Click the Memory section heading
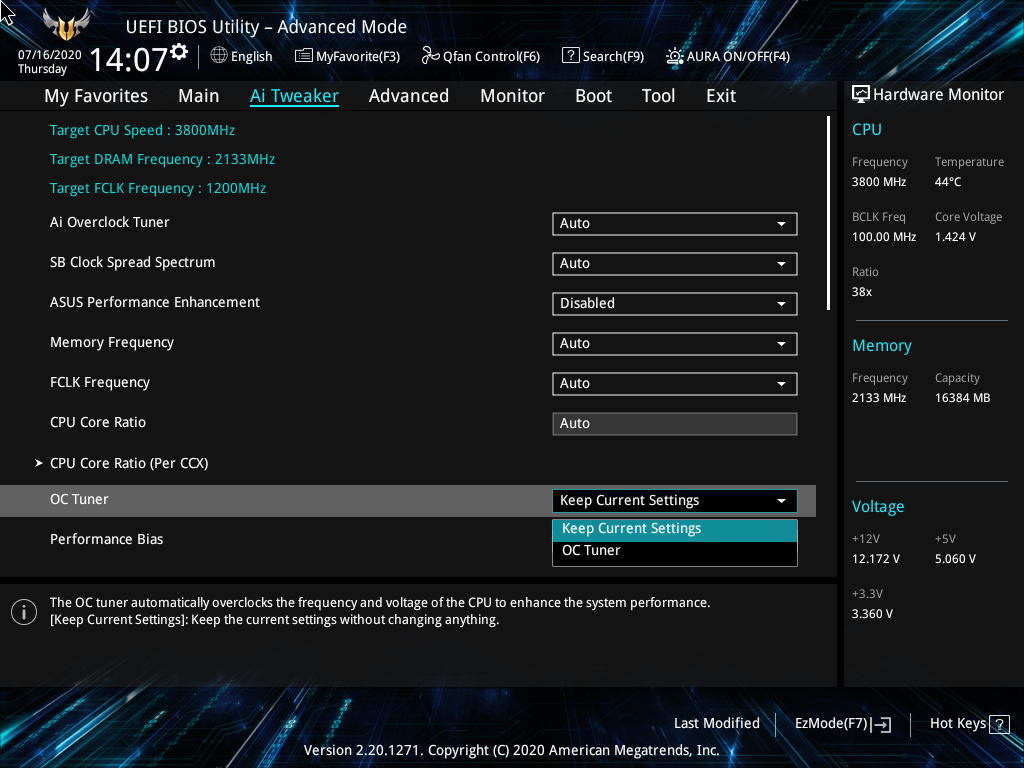 point(881,346)
